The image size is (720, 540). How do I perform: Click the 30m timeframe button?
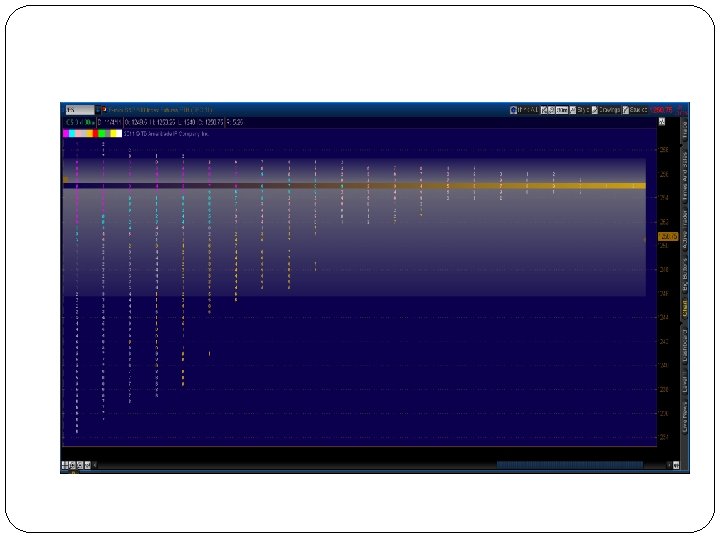(562, 110)
